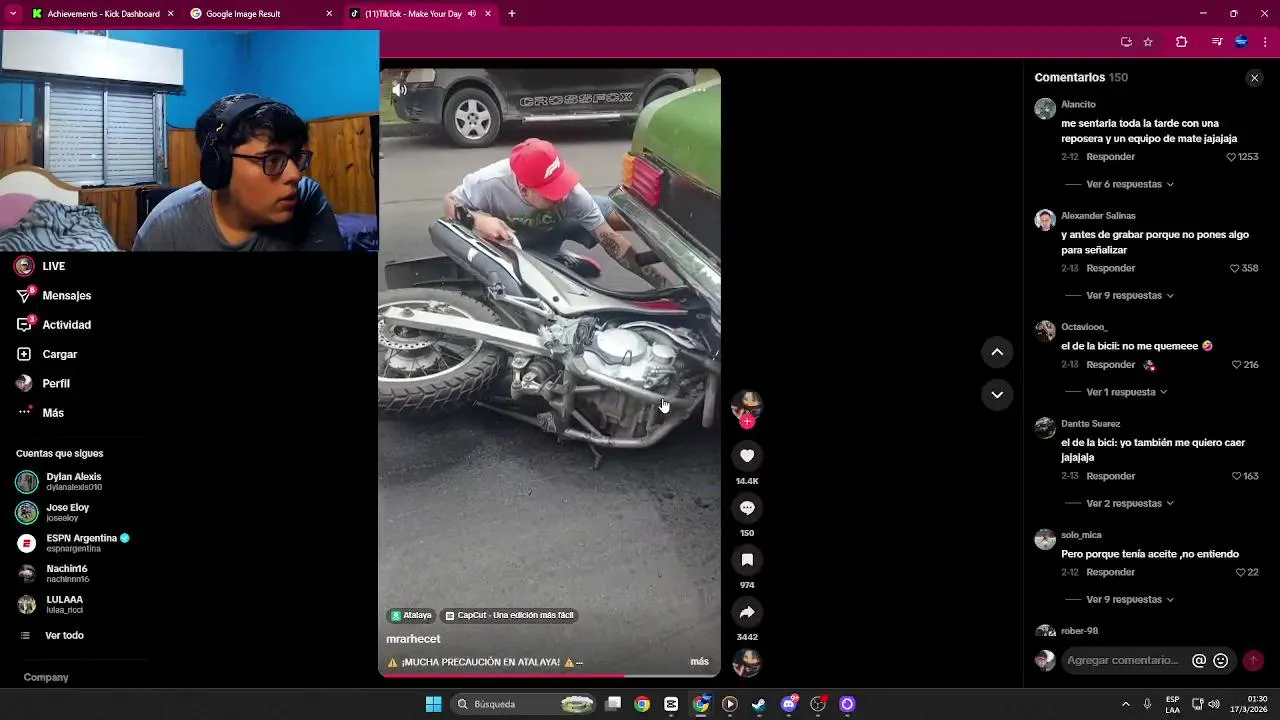Viewport: 1280px width, 720px height.
Task: Switch to Achievements - Kick Dashboard tab
Action: click(103, 14)
